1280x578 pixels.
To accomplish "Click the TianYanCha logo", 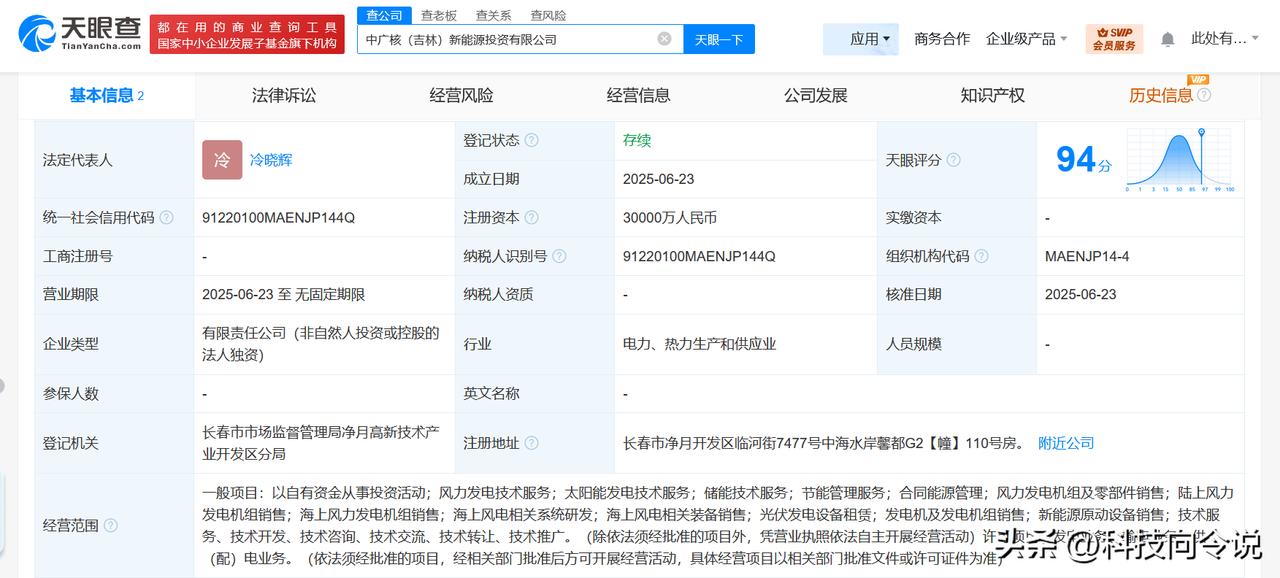I will 79,34.
